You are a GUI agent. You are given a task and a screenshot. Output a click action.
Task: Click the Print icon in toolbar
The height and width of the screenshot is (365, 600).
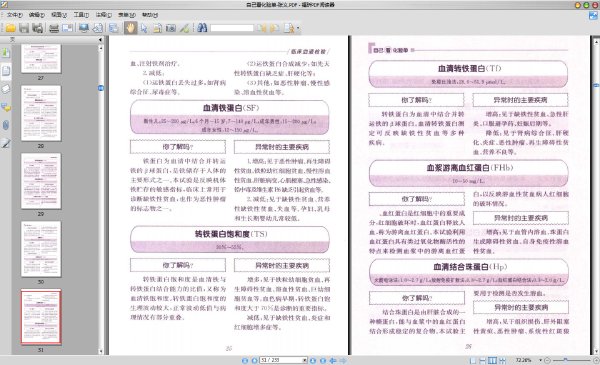coord(54,28)
